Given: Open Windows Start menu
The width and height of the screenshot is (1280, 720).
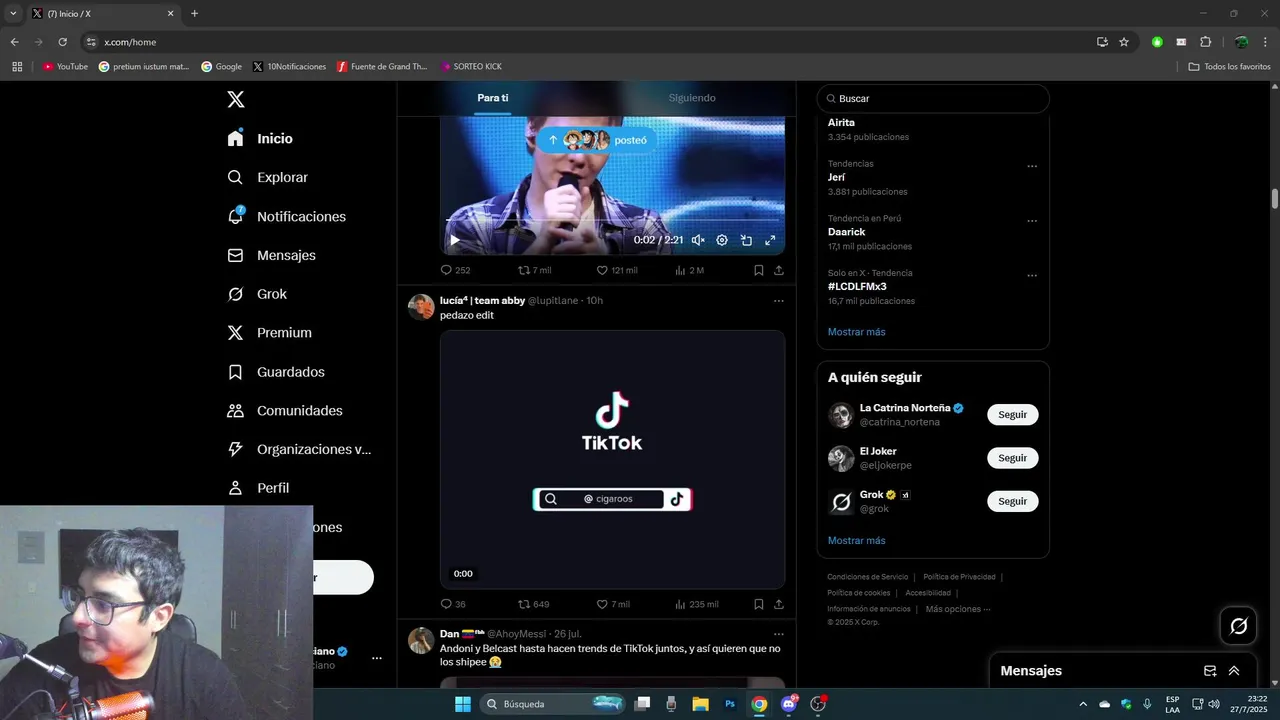Looking at the screenshot, I should click(x=463, y=704).
